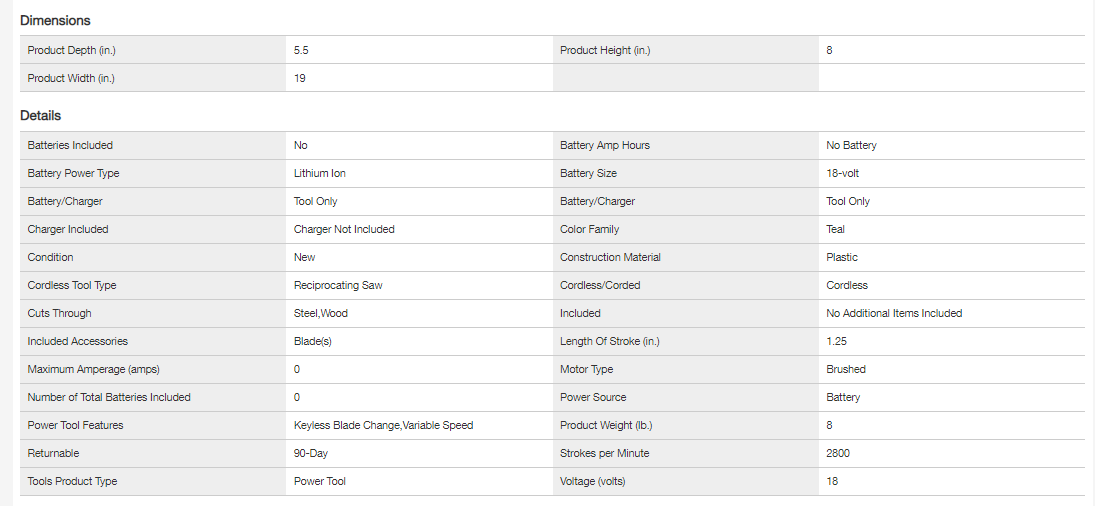This screenshot has width=1095, height=506.
Task: Select the Brushed motor type value
Action: tap(846, 369)
